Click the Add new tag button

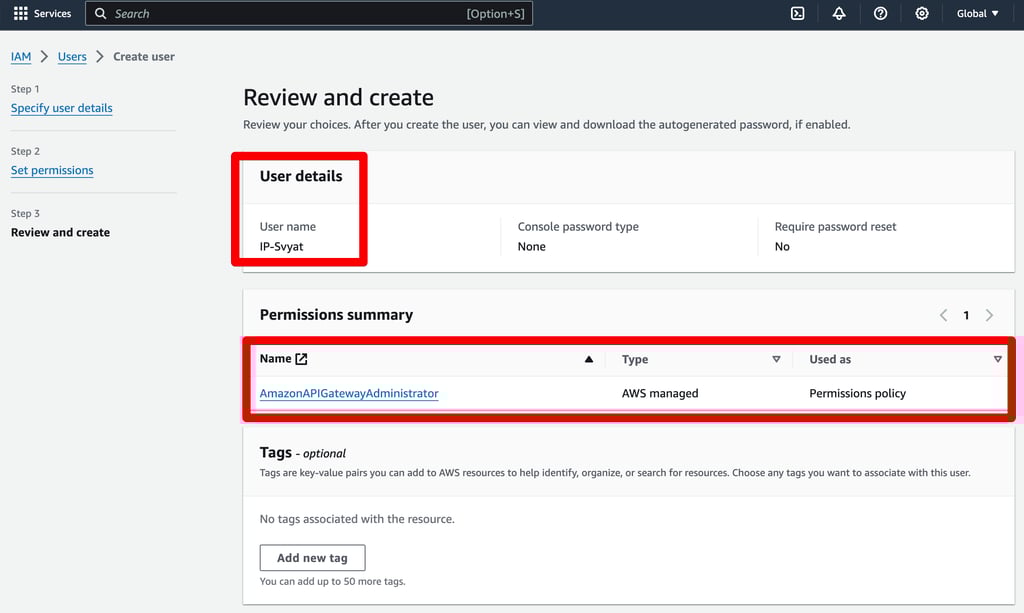(x=312, y=558)
